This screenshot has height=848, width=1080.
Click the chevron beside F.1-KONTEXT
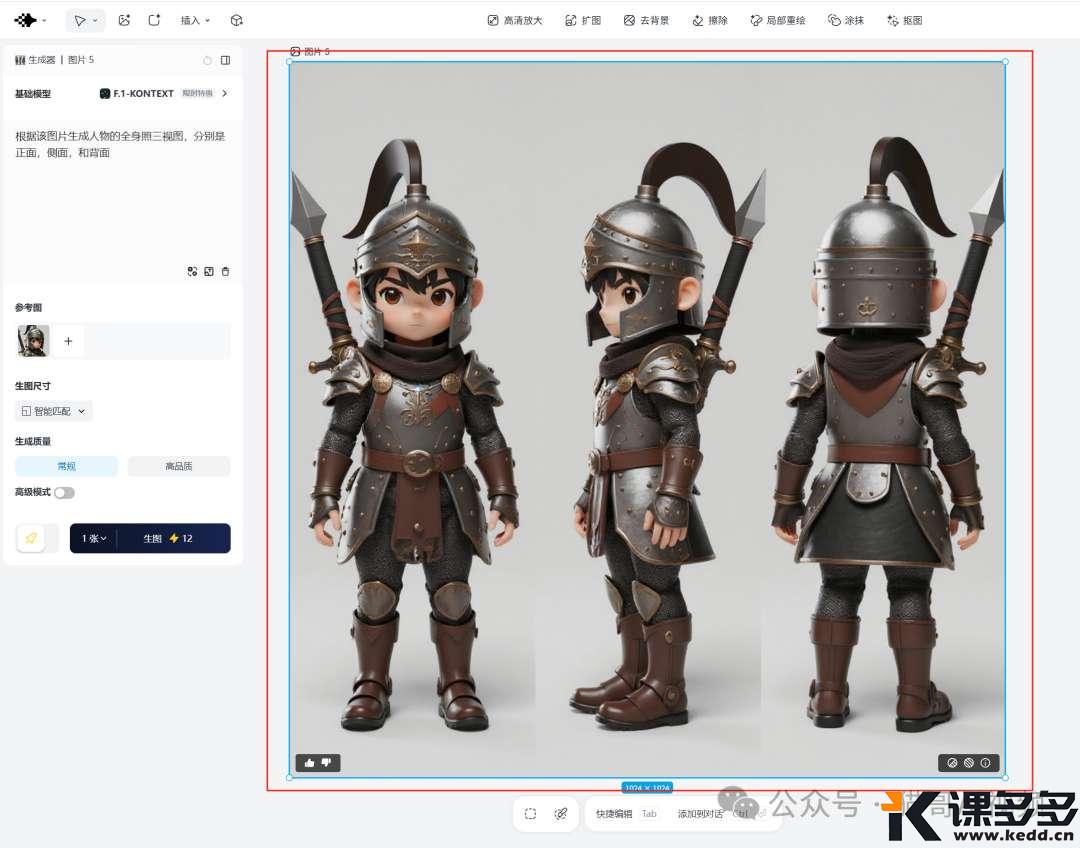pyautogui.click(x=225, y=94)
